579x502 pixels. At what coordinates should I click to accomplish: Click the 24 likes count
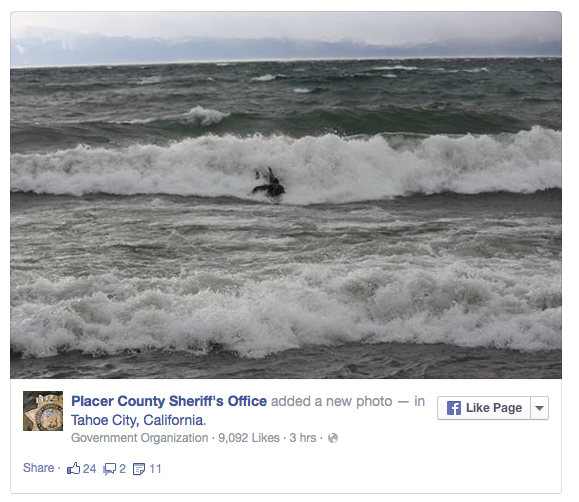(x=89, y=469)
